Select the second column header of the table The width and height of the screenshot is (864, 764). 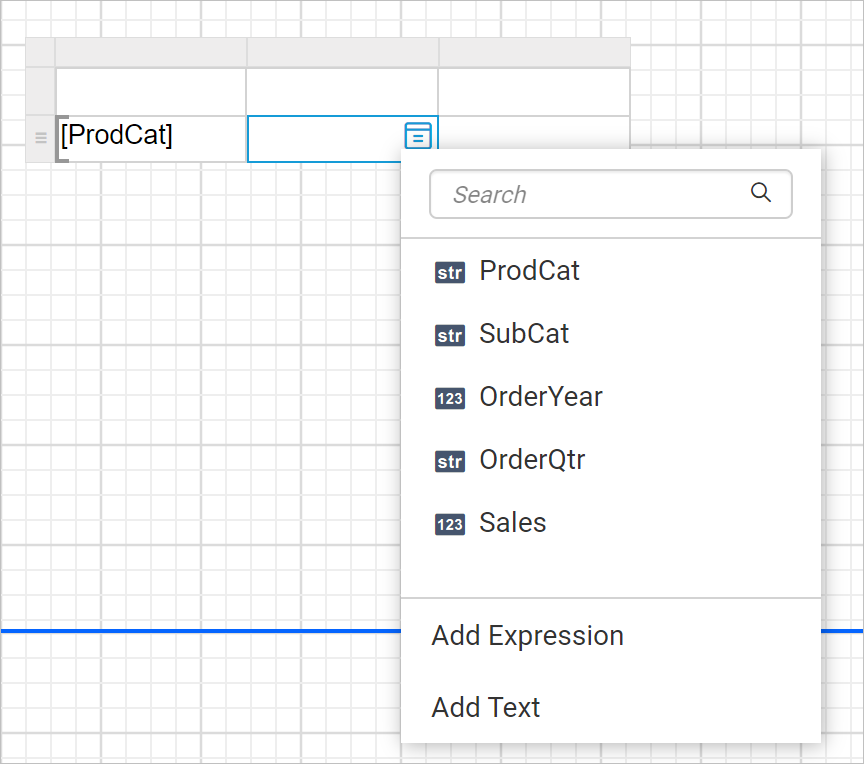pos(342,52)
